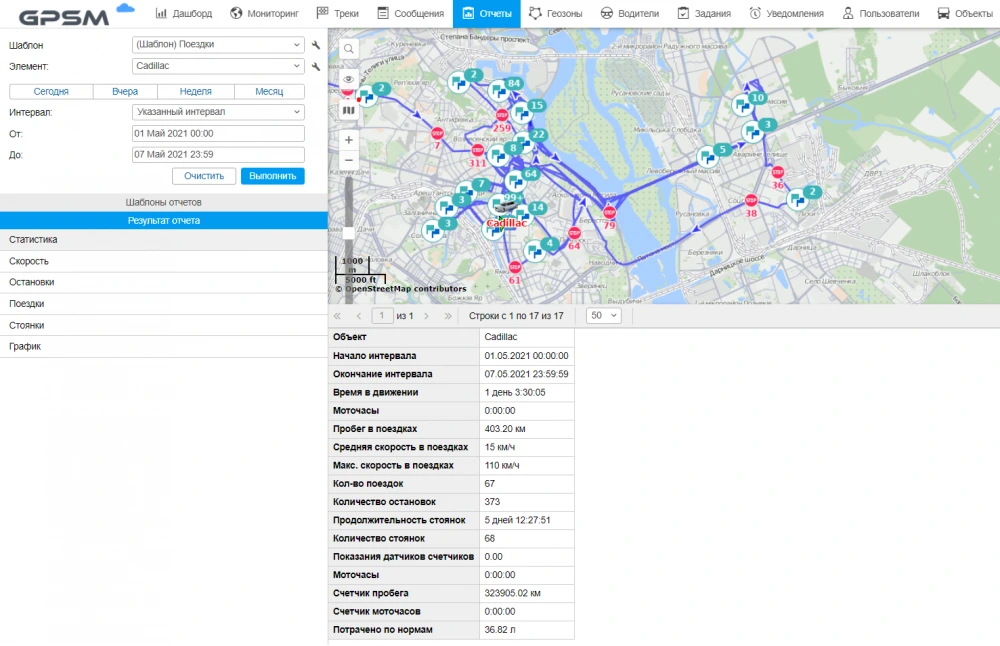Viewport: 1000px width, 646px height.
Task: Change rows per page dropdown showing 50
Action: pos(603,315)
